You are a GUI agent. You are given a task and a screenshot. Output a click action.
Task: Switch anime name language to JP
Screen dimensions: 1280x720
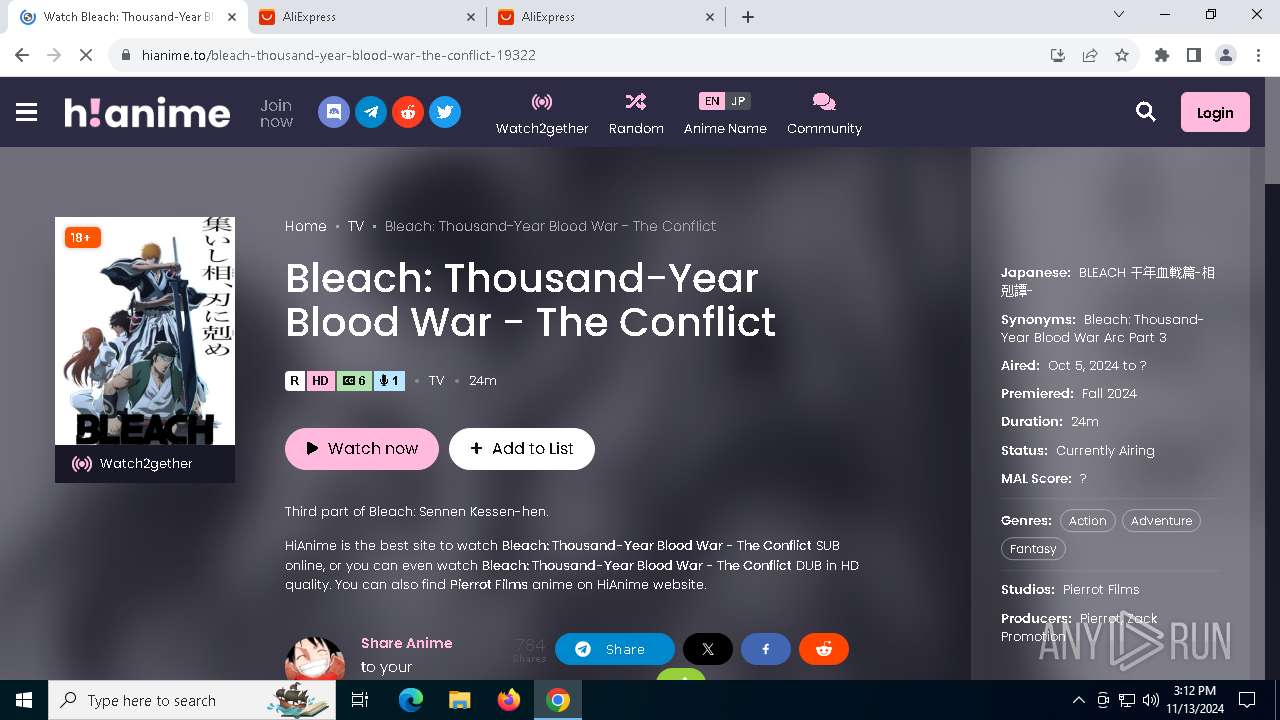click(738, 101)
